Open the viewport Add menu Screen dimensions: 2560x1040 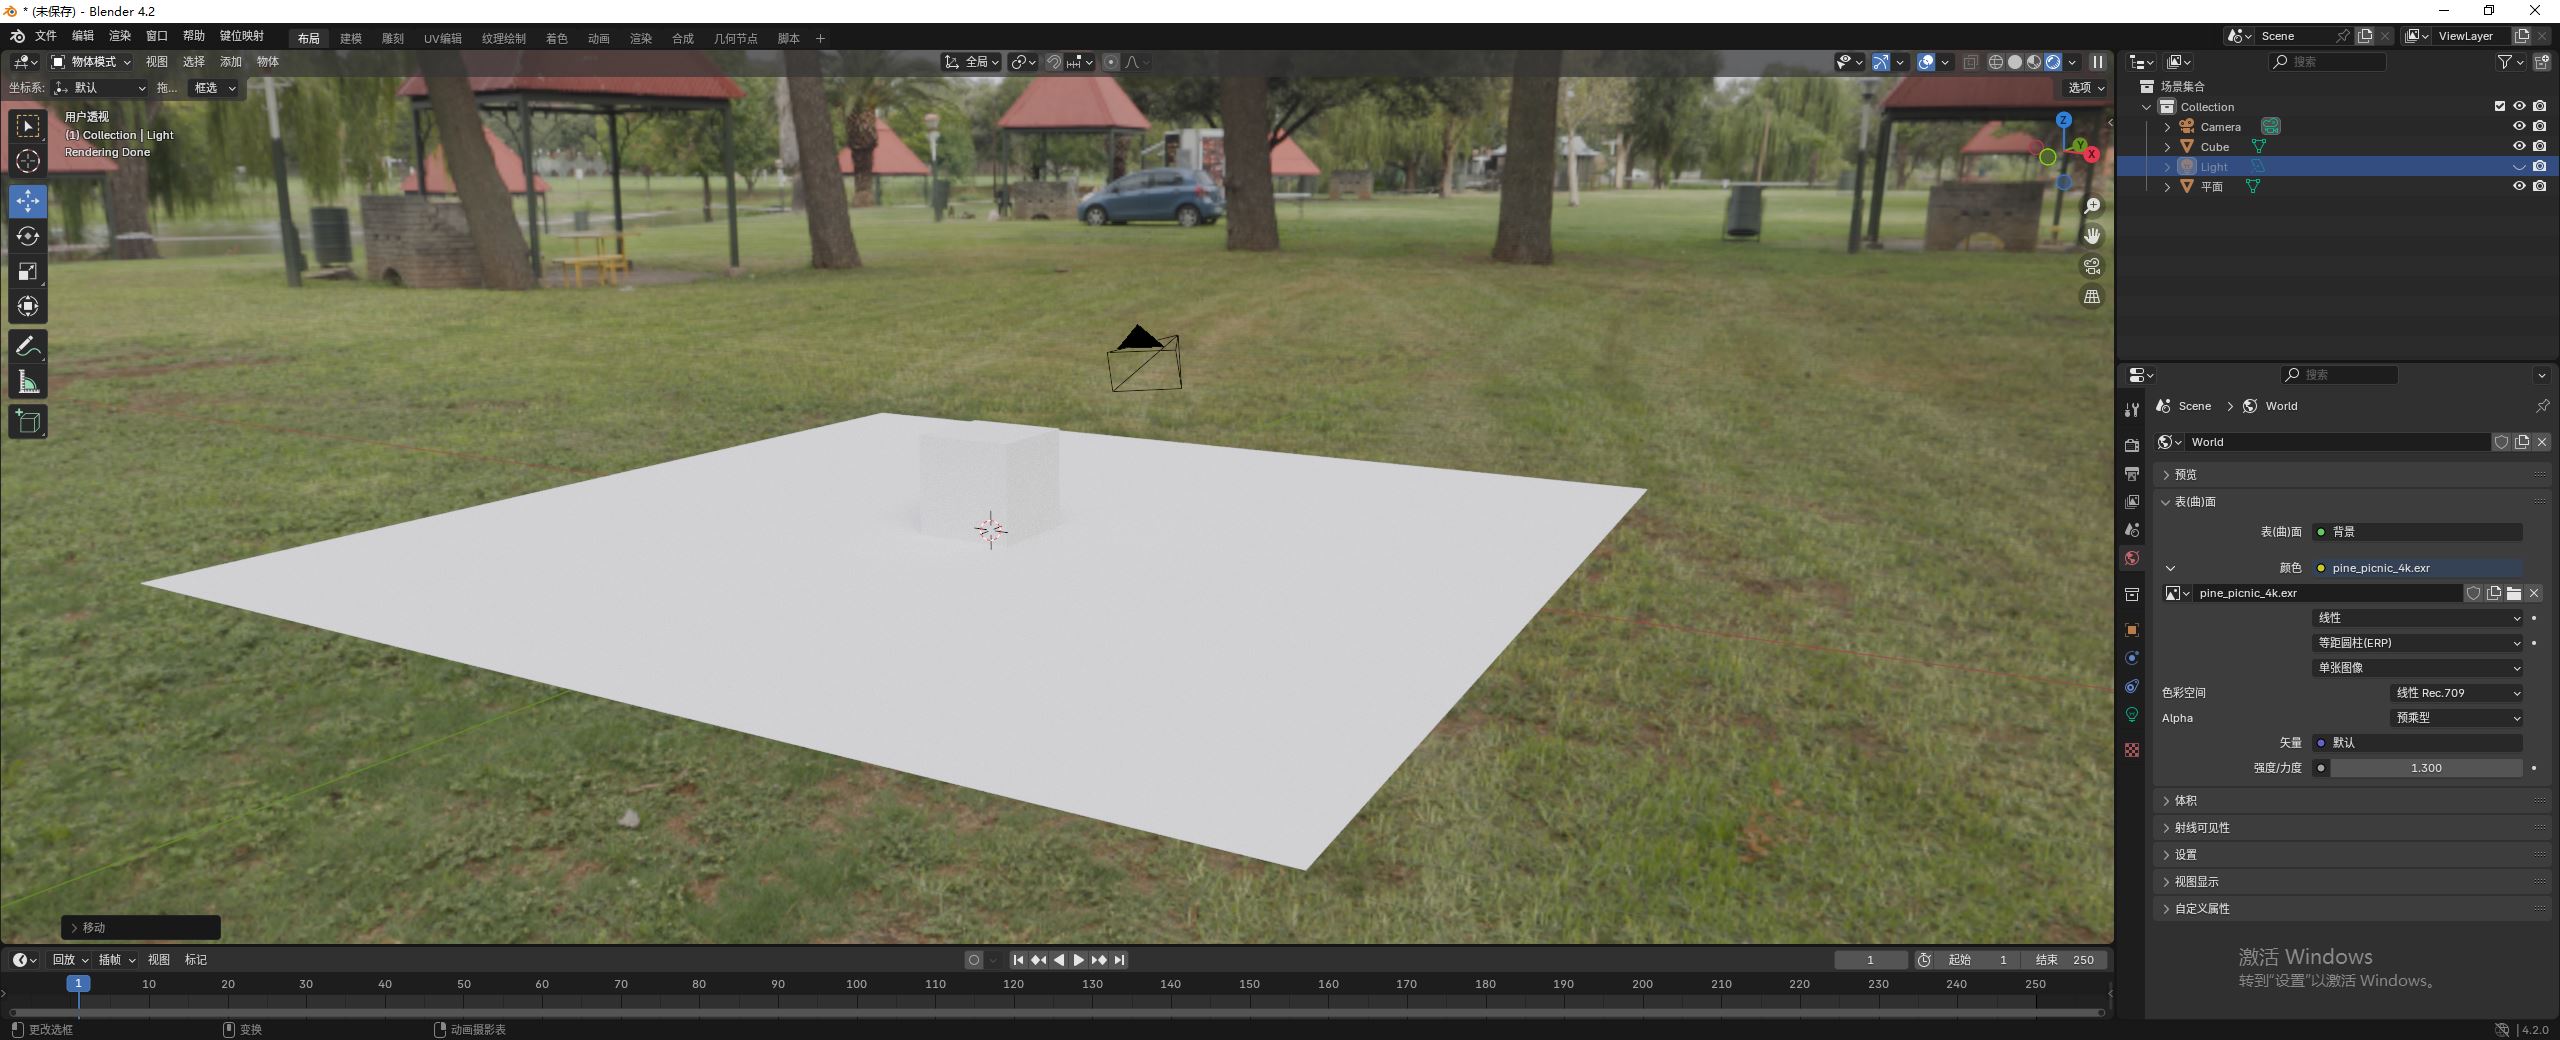[231, 62]
